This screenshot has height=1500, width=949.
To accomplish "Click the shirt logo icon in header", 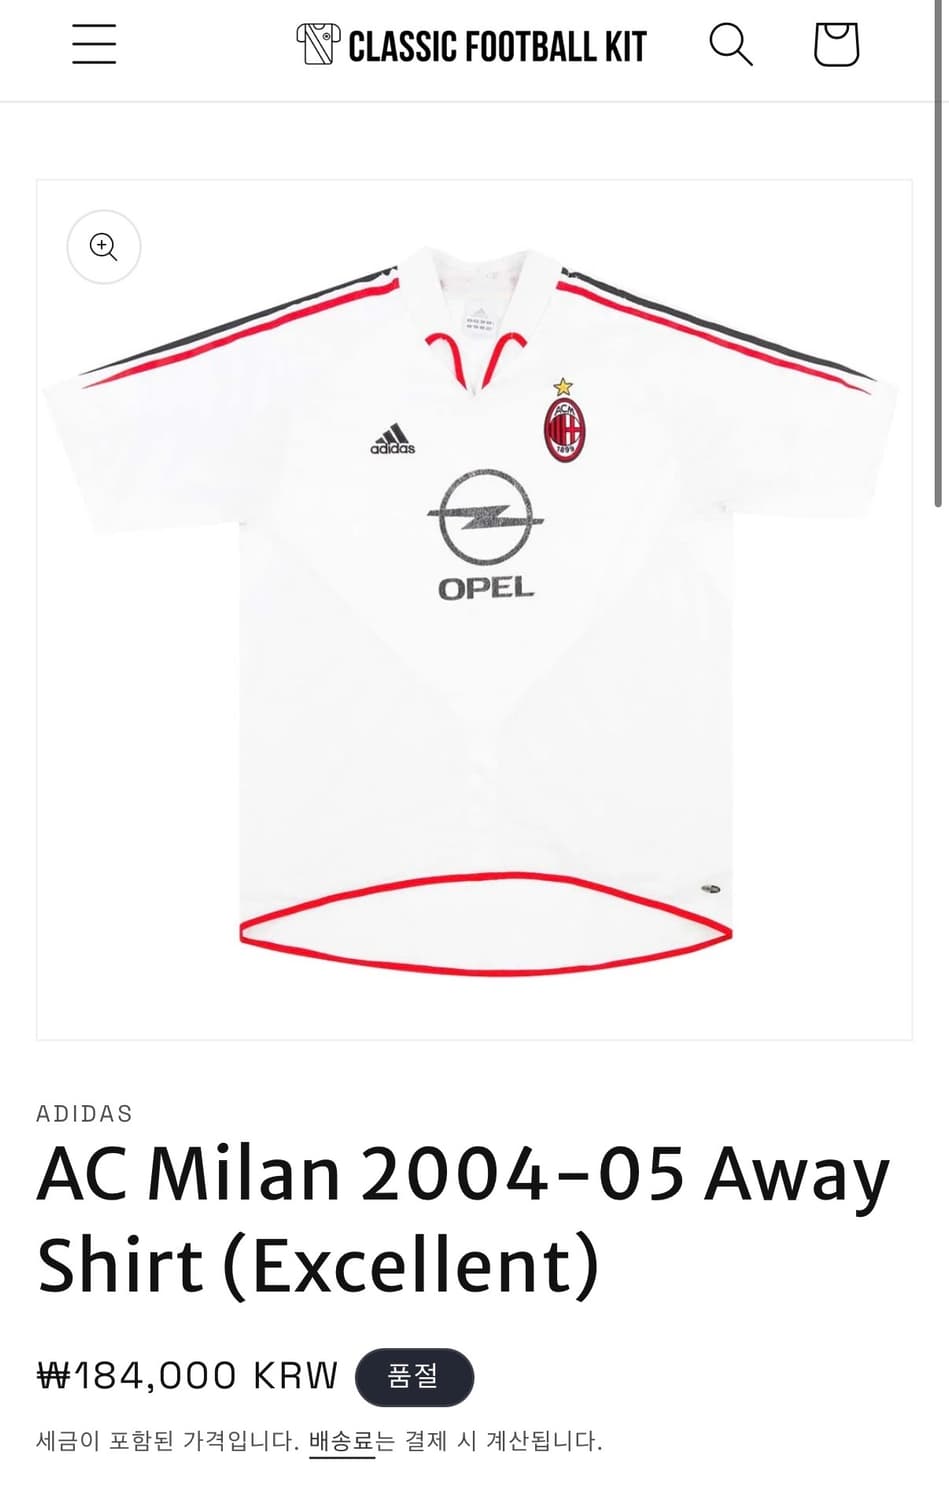I will point(318,44).
